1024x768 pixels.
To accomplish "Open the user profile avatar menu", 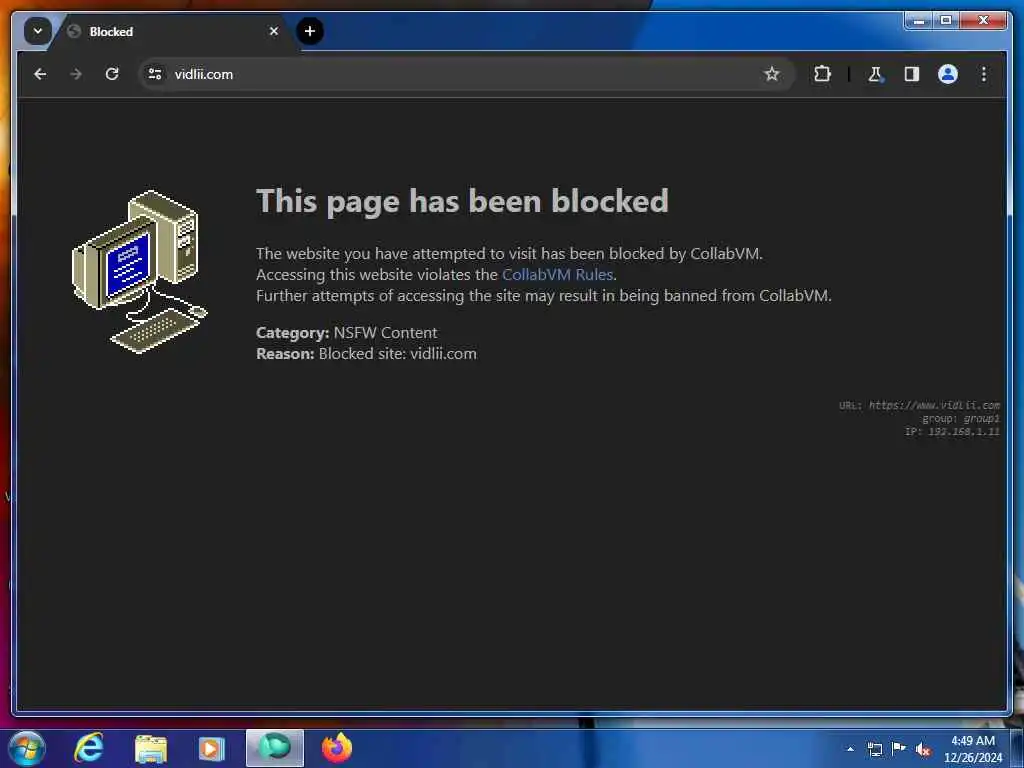I will (948, 74).
